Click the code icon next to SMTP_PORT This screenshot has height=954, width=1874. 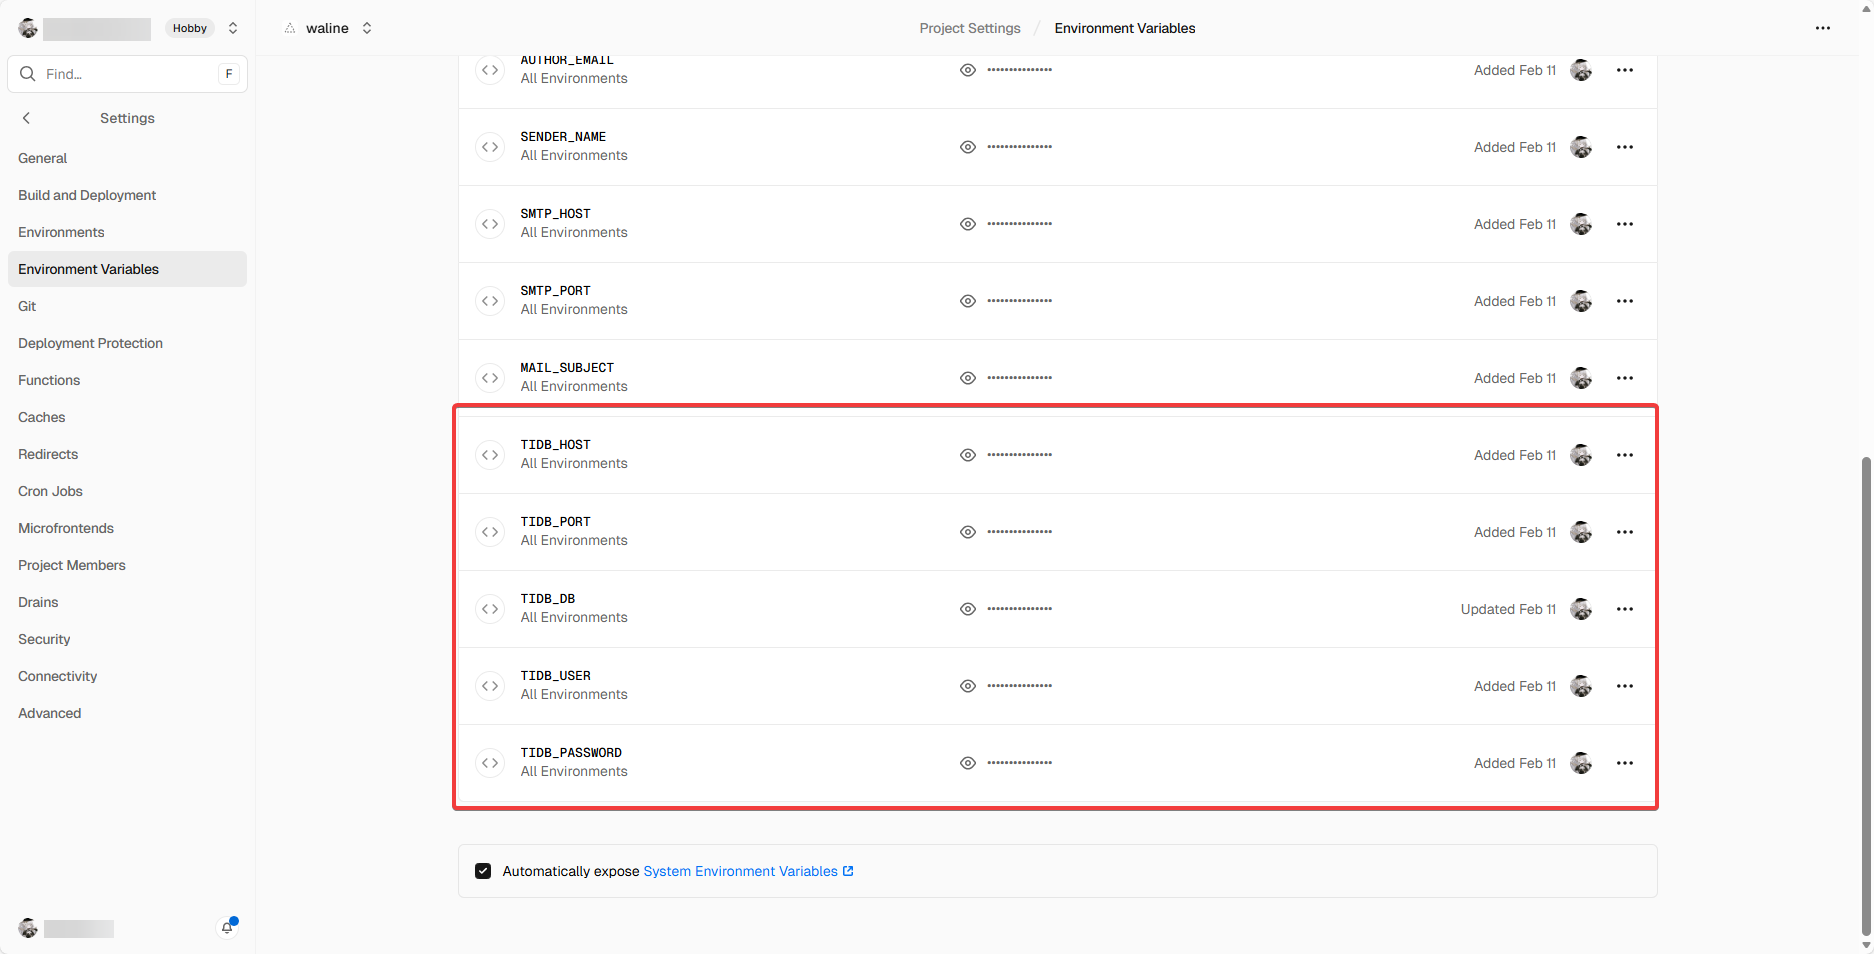[x=490, y=301]
